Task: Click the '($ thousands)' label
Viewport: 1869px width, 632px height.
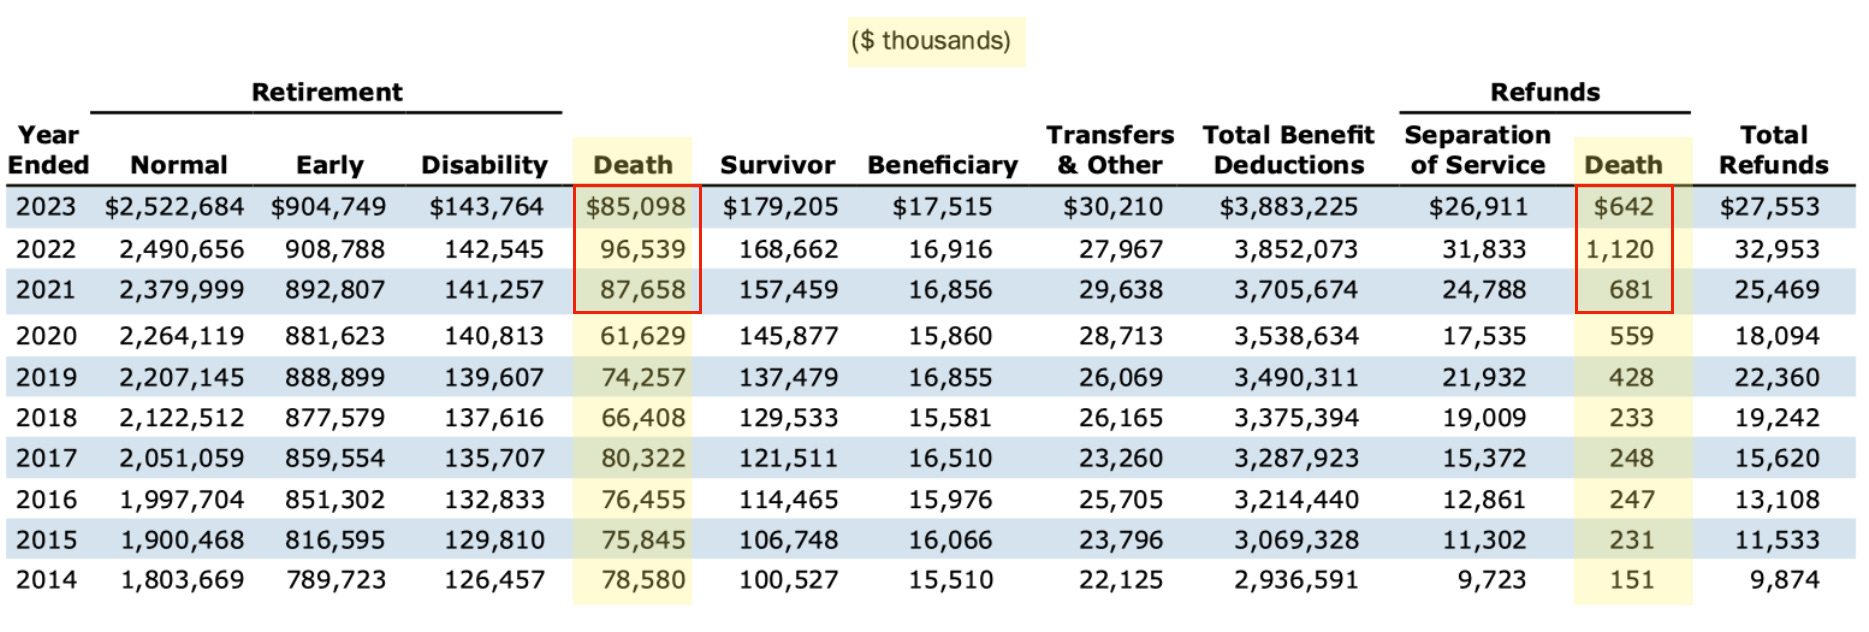Action: point(931,41)
